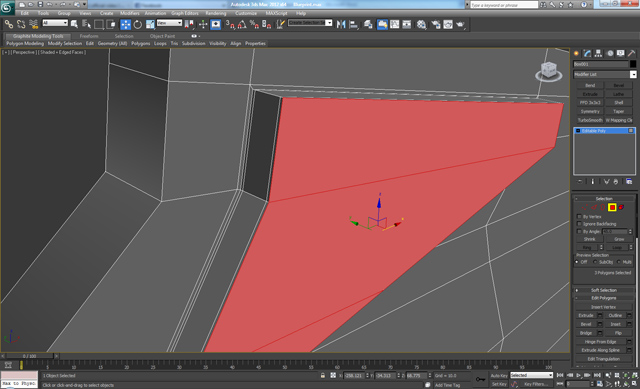
Task: Click the Angle Snap Toggle icon
Action: [x=242, y=24]
